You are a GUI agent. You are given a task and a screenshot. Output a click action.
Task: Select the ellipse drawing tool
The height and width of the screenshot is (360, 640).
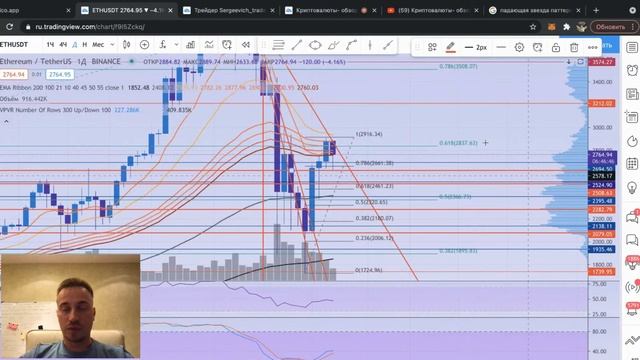click(x=315, y=45)
